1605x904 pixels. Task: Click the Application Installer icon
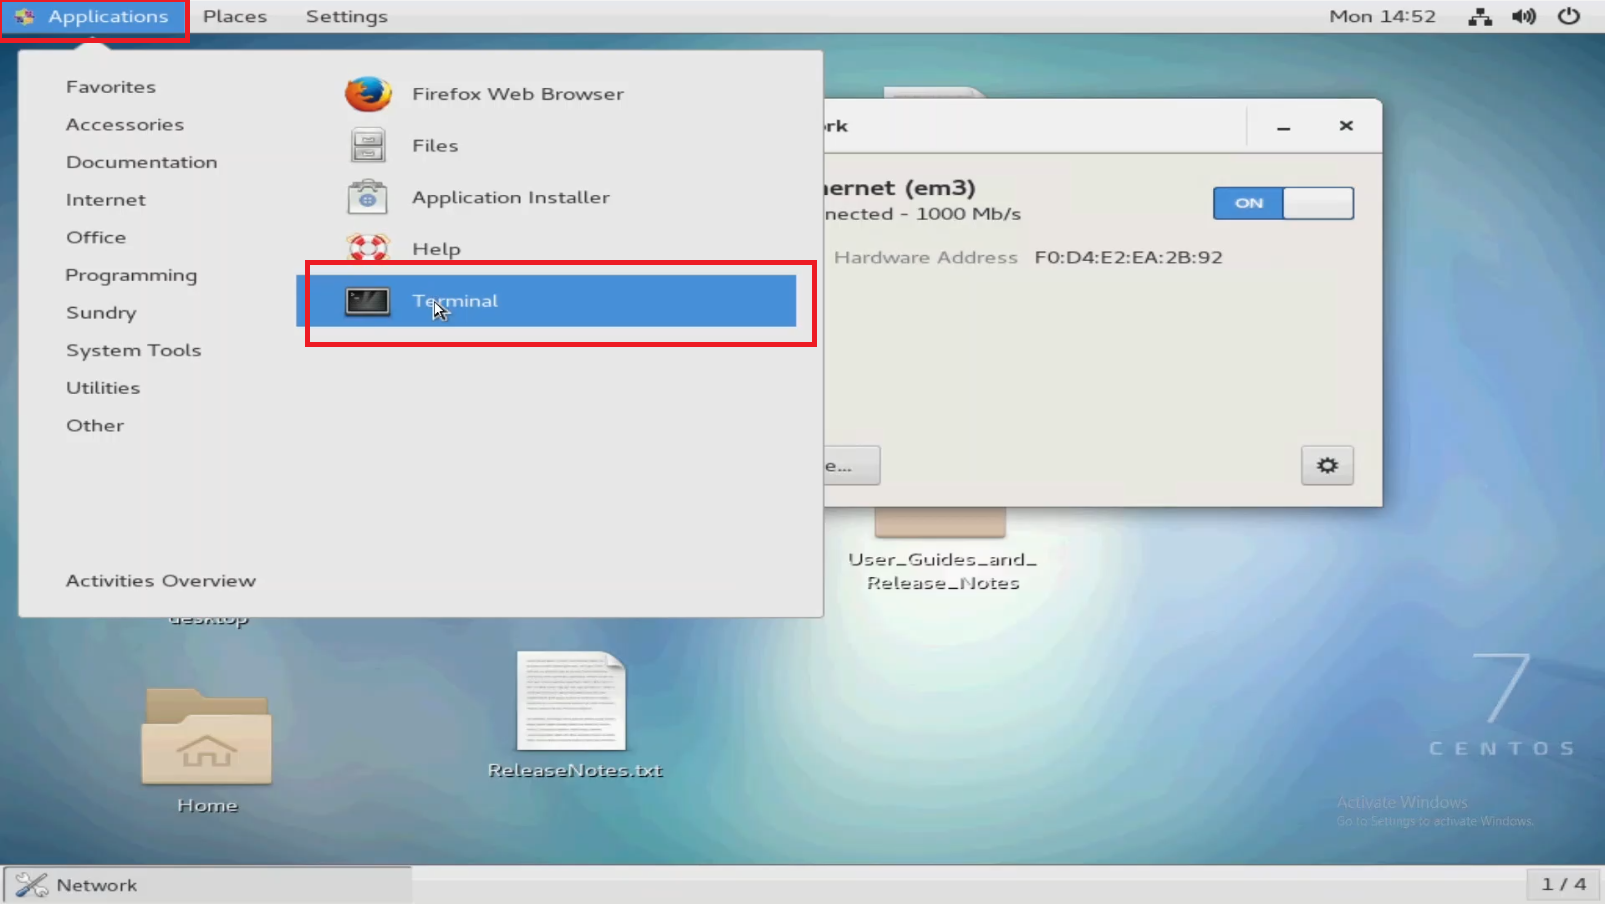368,197
